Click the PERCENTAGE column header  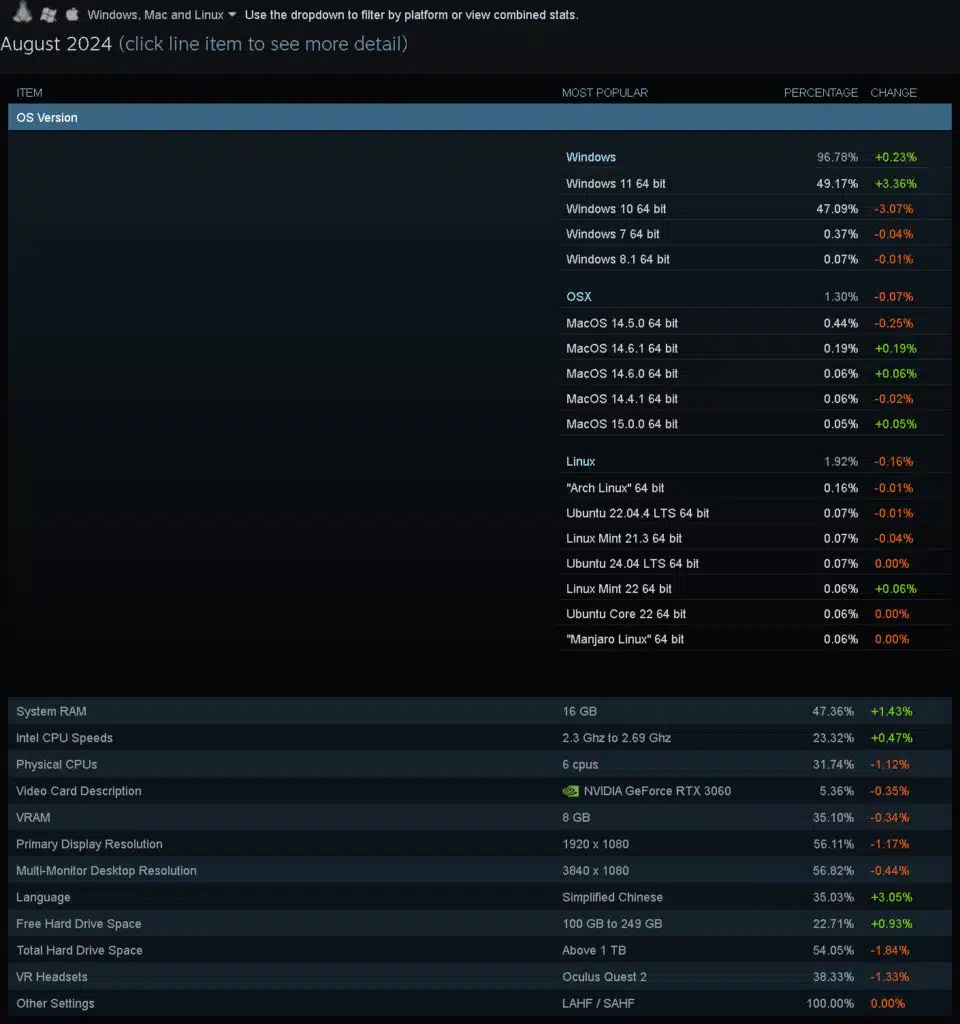tap(820, 93)
